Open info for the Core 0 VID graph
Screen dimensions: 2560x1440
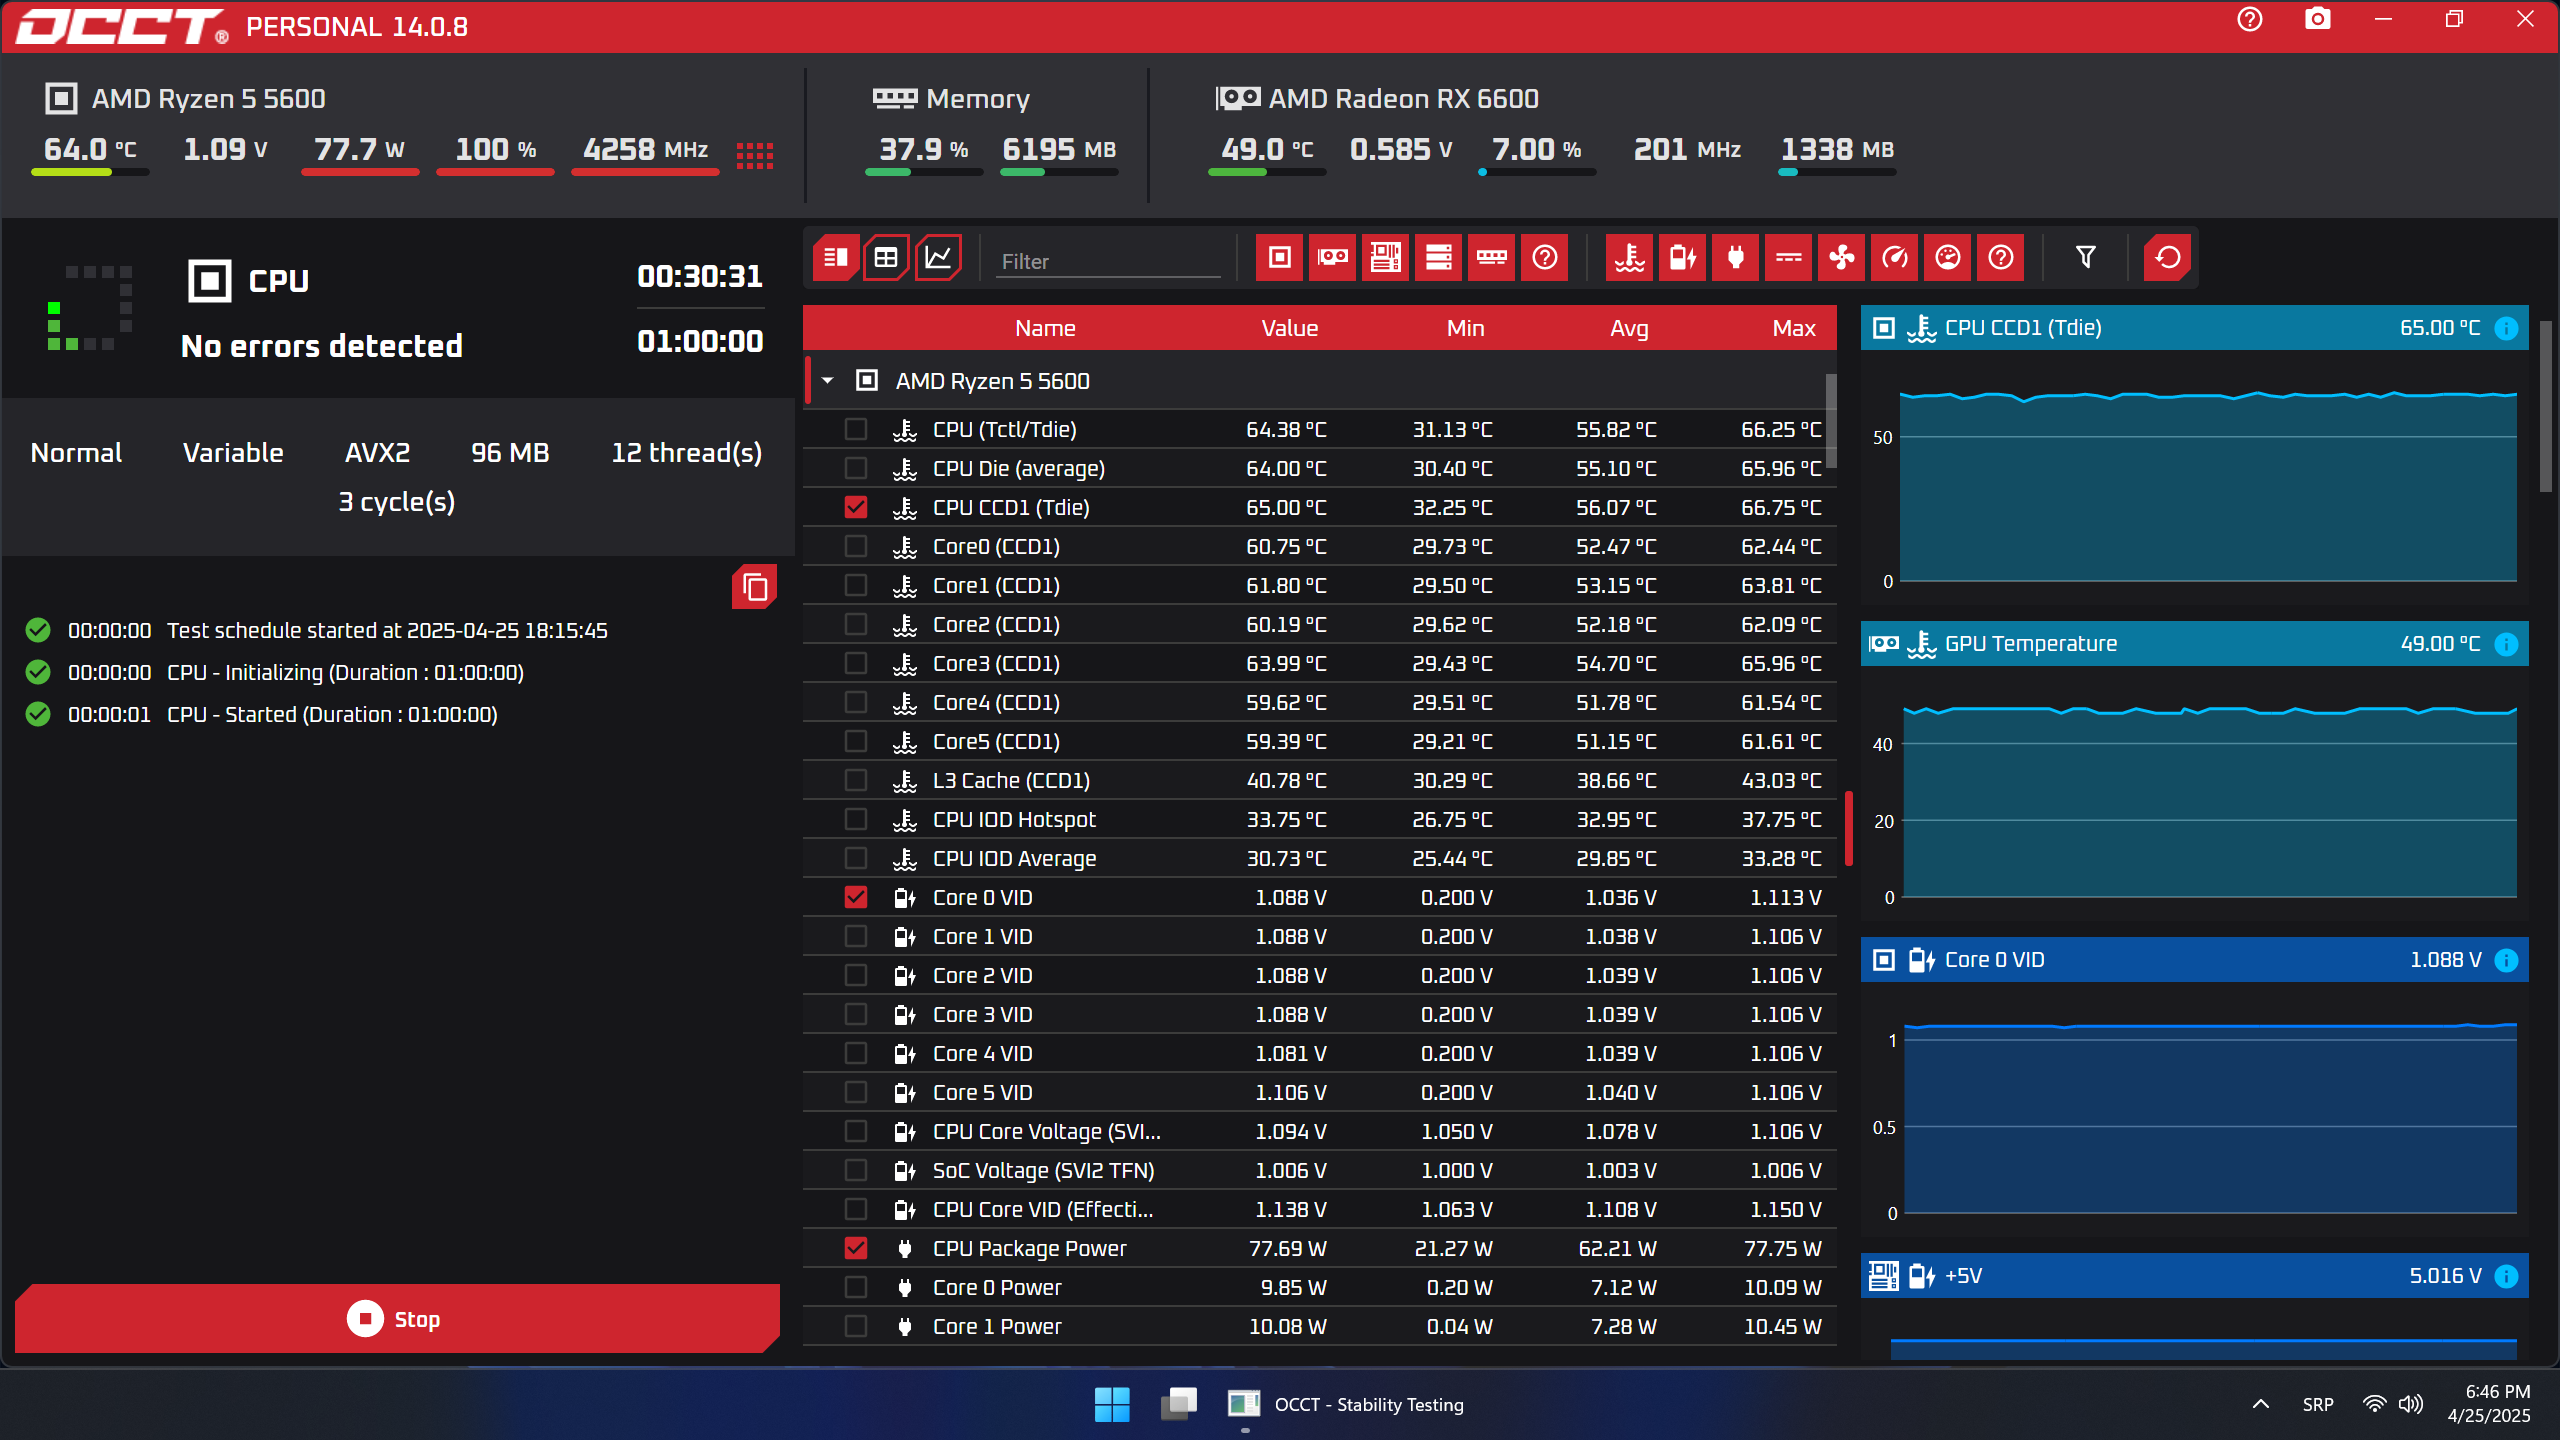tap(2506, 960)
